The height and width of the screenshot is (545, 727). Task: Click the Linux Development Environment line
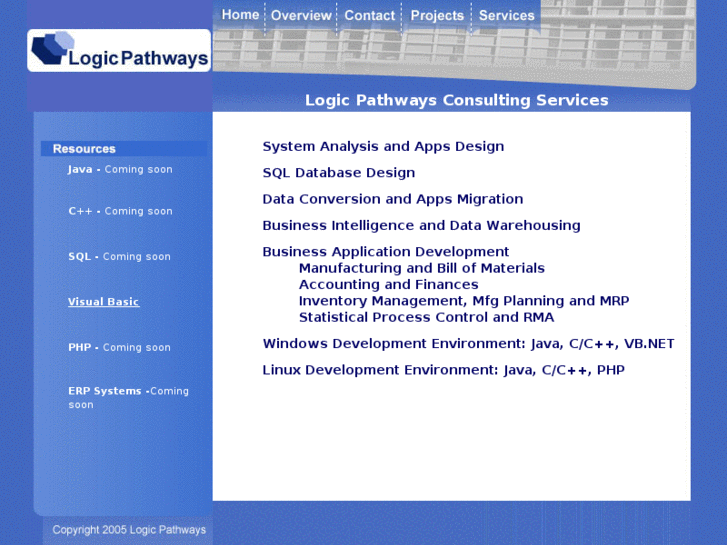[x=443, y=370]
